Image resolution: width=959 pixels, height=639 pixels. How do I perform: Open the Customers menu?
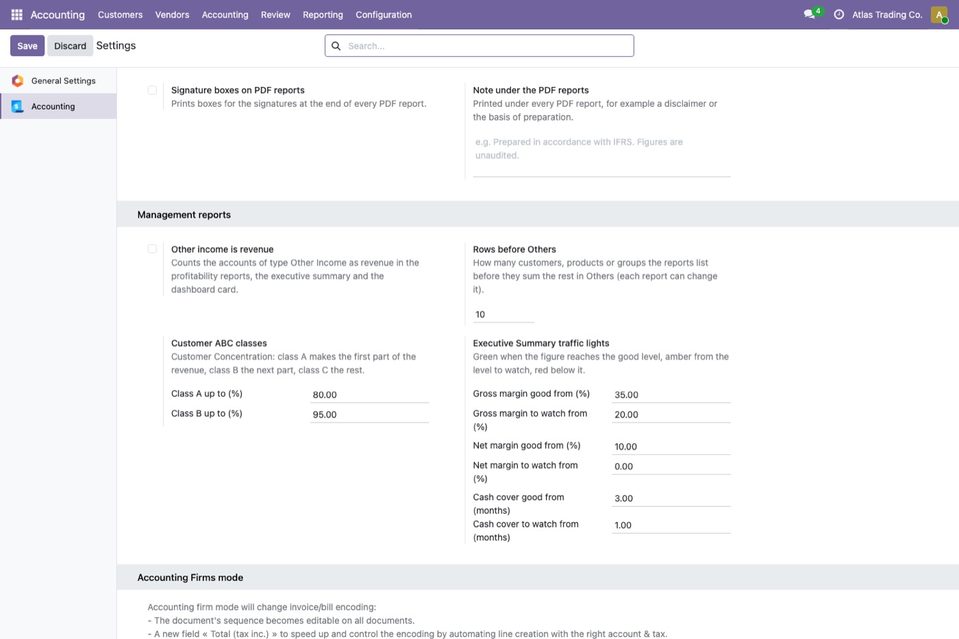coord(120,15)
